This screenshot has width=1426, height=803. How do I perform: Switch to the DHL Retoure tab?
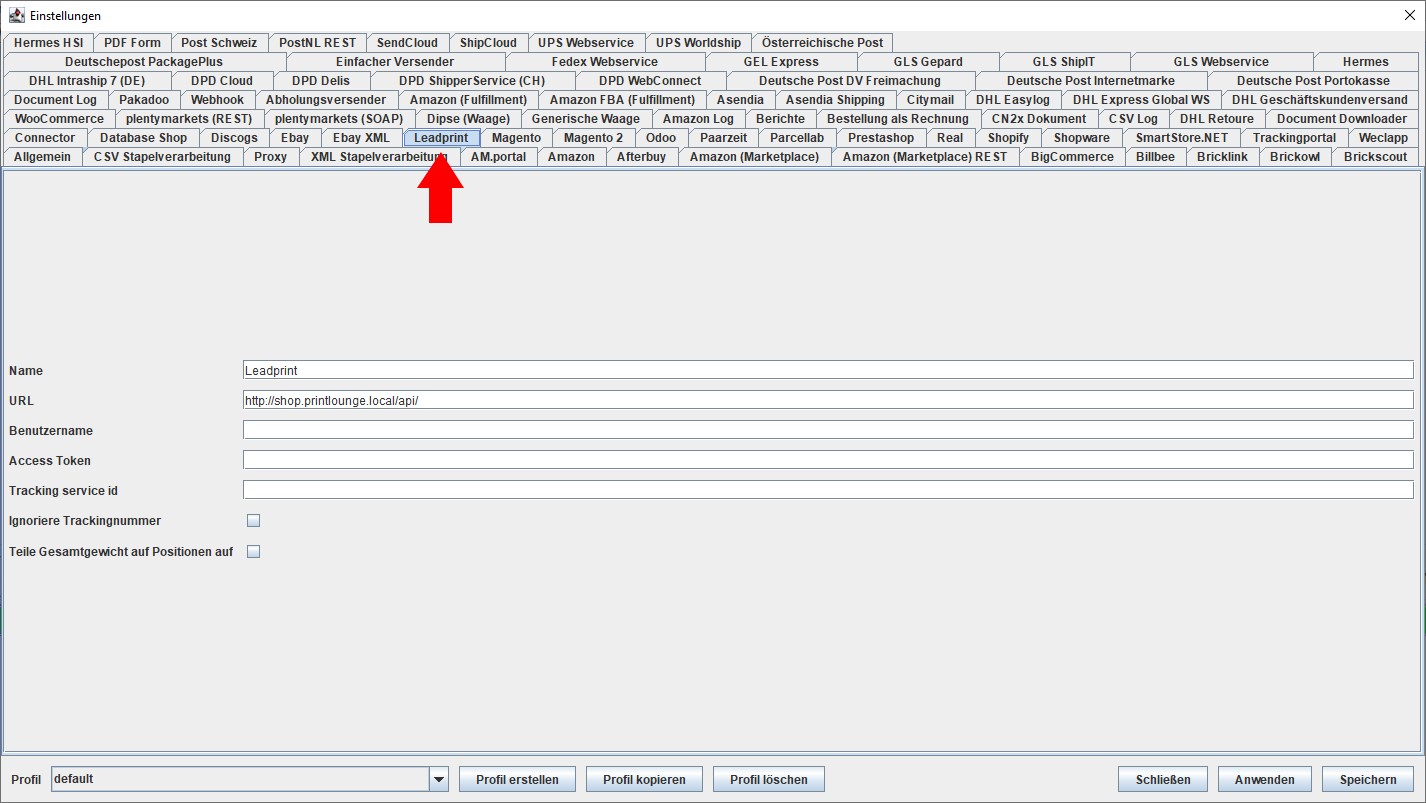[x=1217, y=119]
